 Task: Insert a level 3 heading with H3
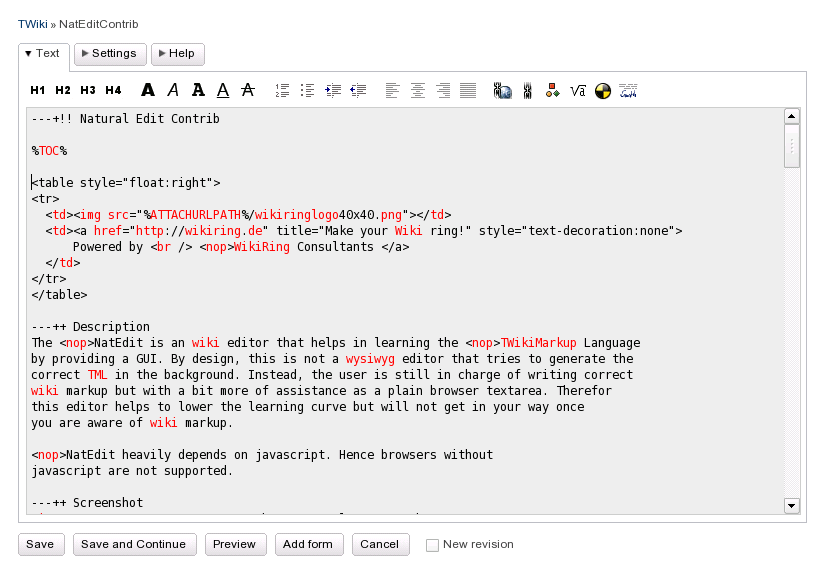click(x=88, y=90)
